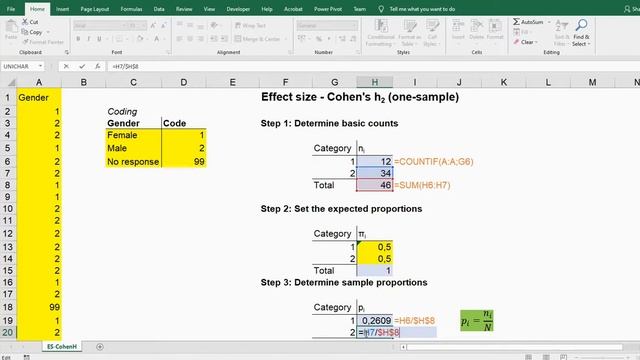
Task: Click the horizontal scrollbar track
Action: point(514,347)
